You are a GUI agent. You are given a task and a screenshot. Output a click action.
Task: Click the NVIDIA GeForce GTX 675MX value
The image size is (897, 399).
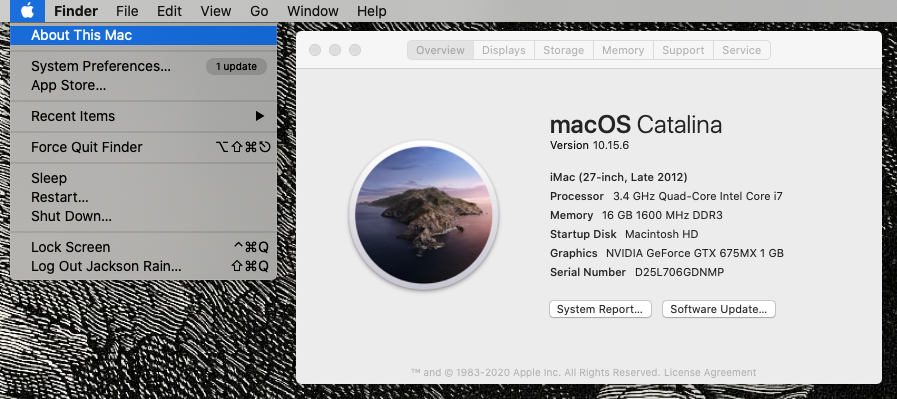click(x=695, y=253)
